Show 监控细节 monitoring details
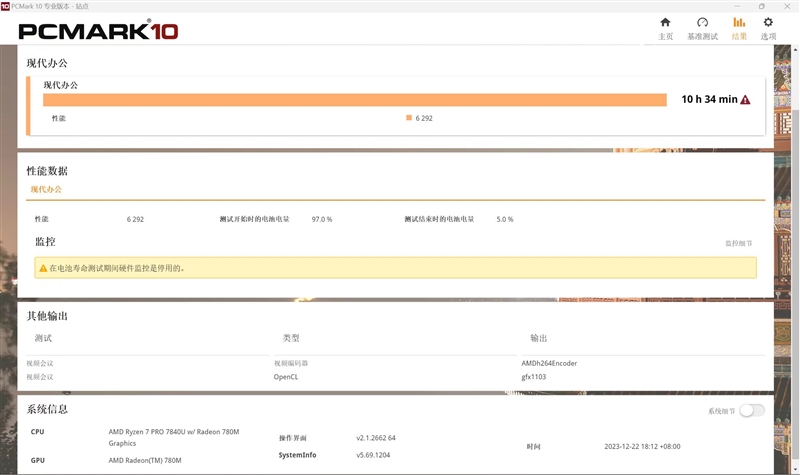800x475 pixels. 739,243
